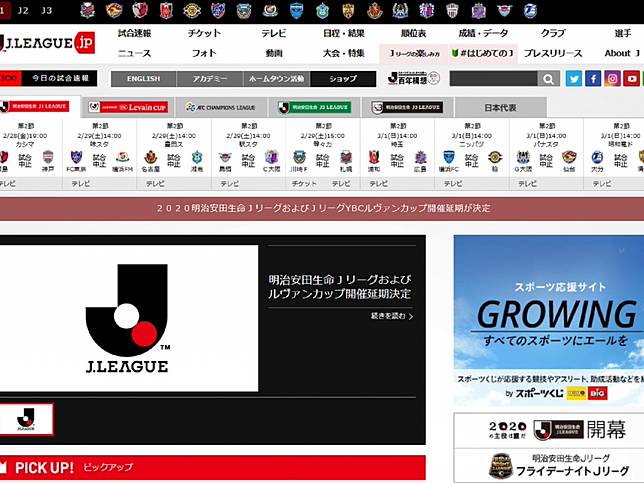
Task: Select the red J1 League tab
Action: point(39,107)
